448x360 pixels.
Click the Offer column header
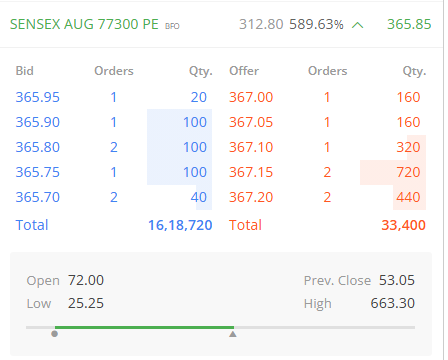[x=244, y=71]
